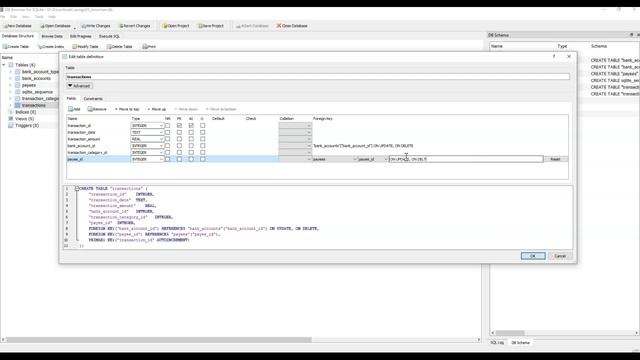
Task: Click the DB Schema panel horizontal scrollbar
Action: [510, 333]
